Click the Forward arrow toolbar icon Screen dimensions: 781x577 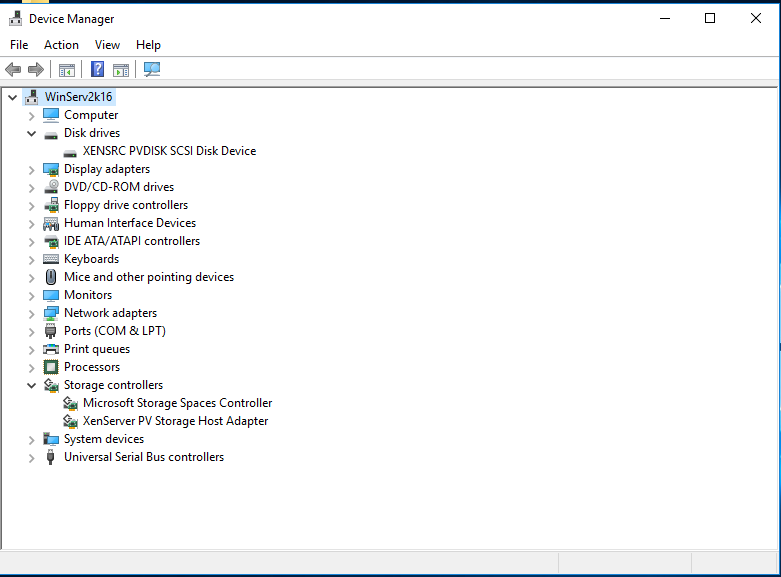point(36,69)
